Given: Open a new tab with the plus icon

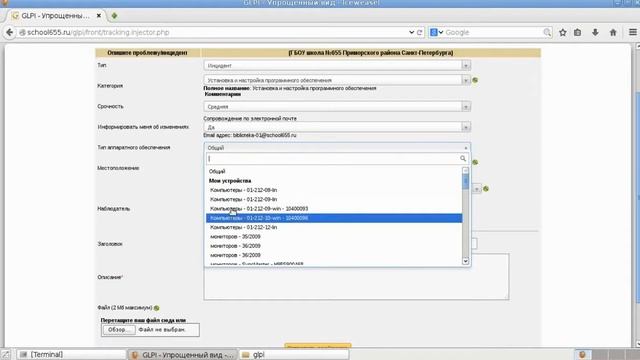Looking at the screenshot, I should [x=114, y=16].
